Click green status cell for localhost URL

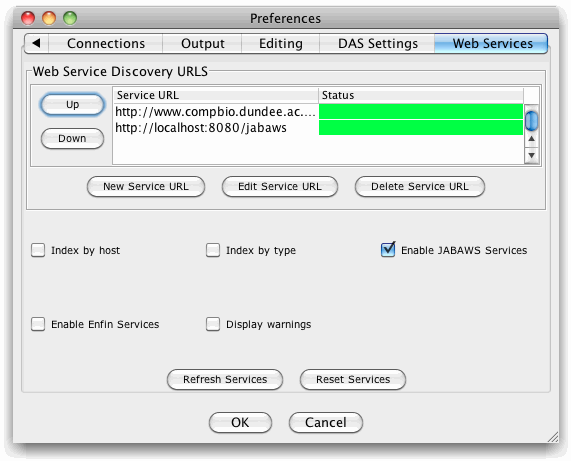pos(421,127)
